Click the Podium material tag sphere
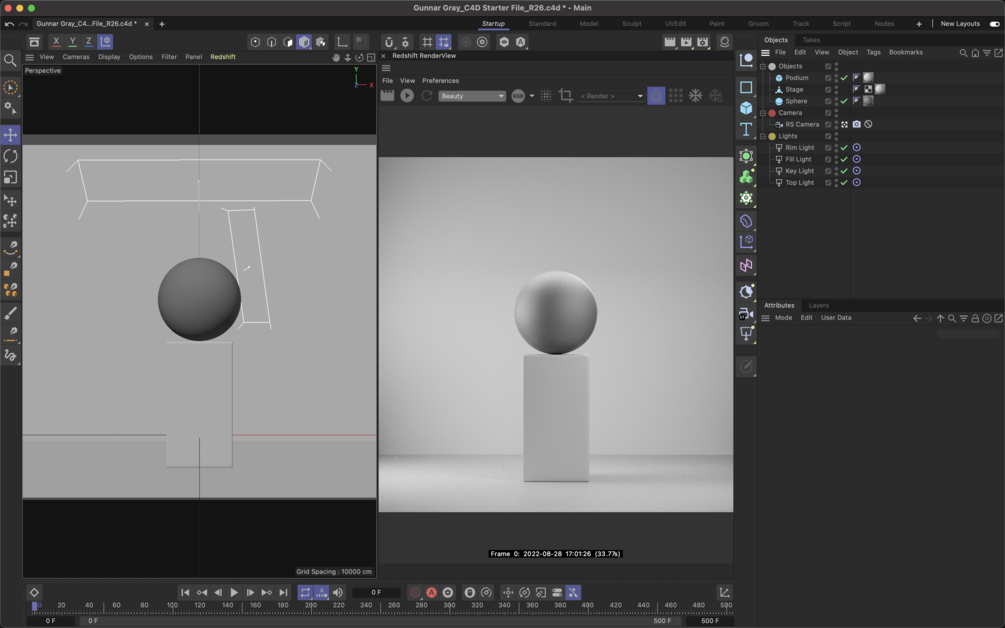The width and height of the screenshot is (1005, 628). point(868,78)
